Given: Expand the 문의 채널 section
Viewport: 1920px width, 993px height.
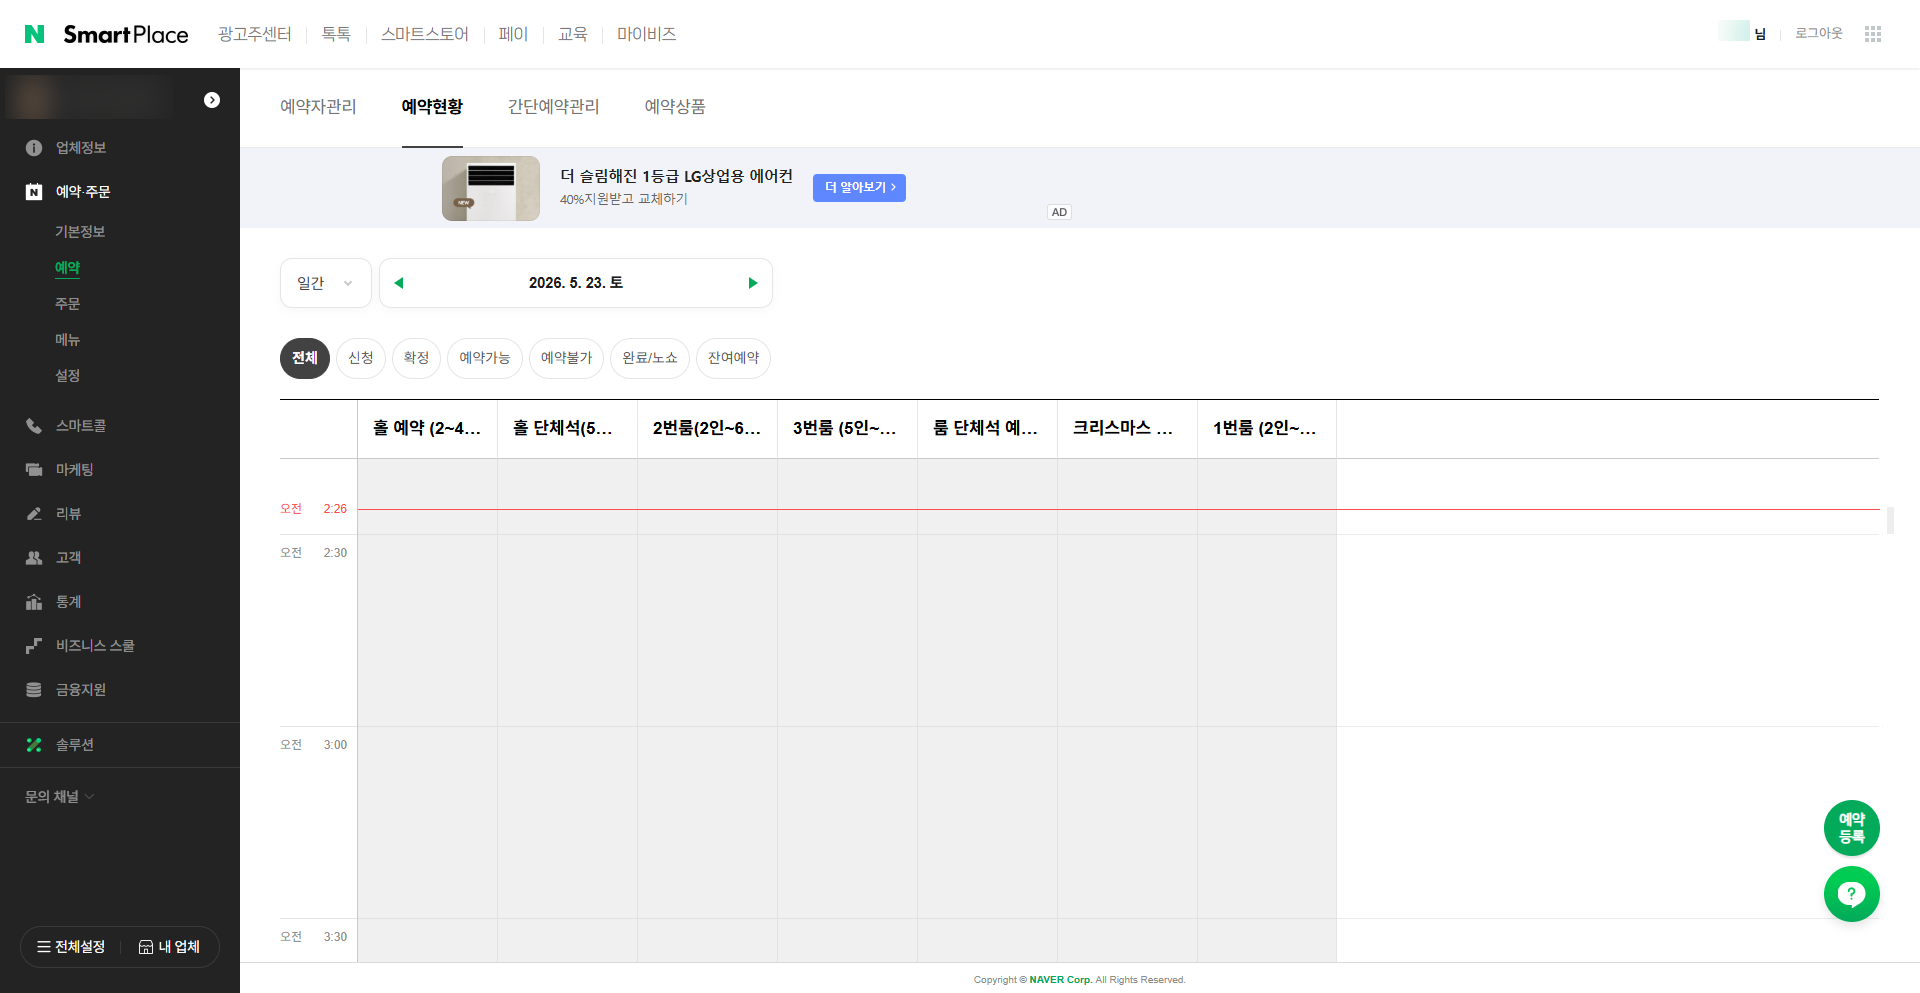Looking at the screenshot, I should point(59,797).
